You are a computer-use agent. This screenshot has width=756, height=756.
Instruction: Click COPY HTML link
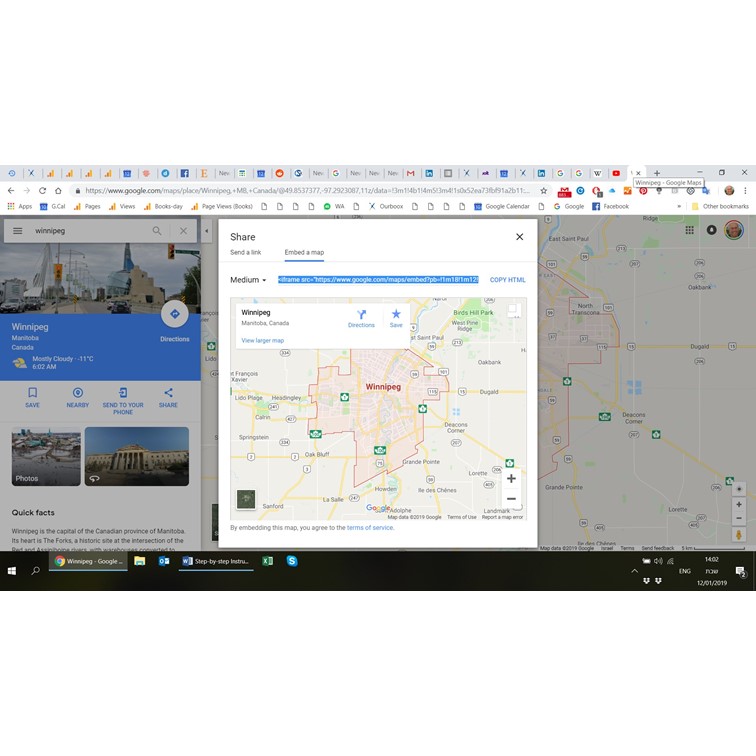507,280
